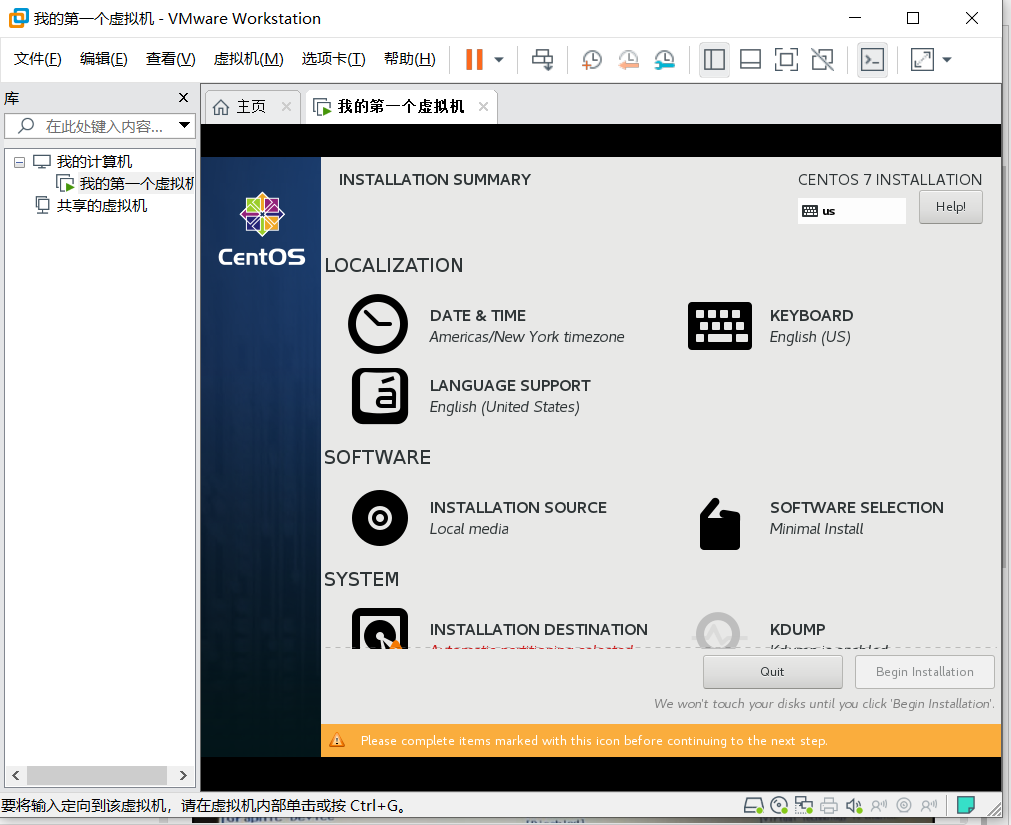The width and height of the screenshot is (1011, 825).
Task: Open the 虚拟机(M) menu
Action: (248, 59)
